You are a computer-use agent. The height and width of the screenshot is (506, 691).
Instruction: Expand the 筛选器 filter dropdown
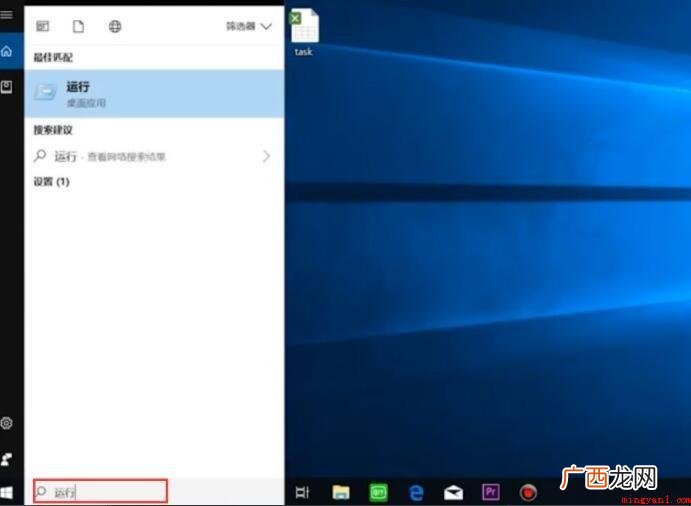click(249, 26)
